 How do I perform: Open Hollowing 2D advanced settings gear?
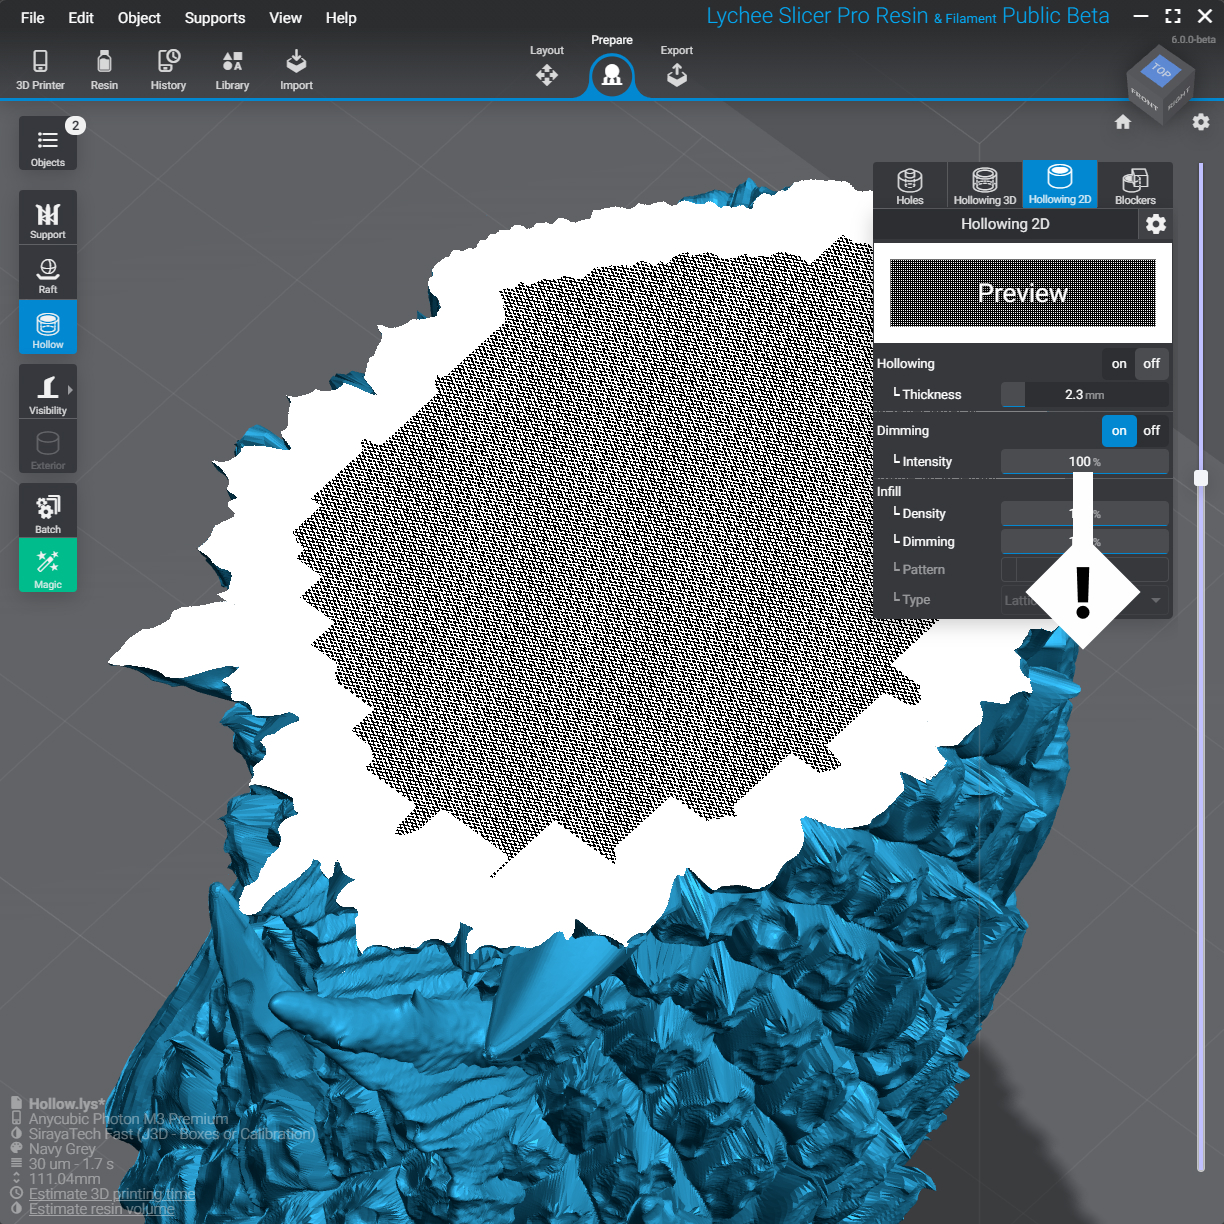tap(1156, 224)
